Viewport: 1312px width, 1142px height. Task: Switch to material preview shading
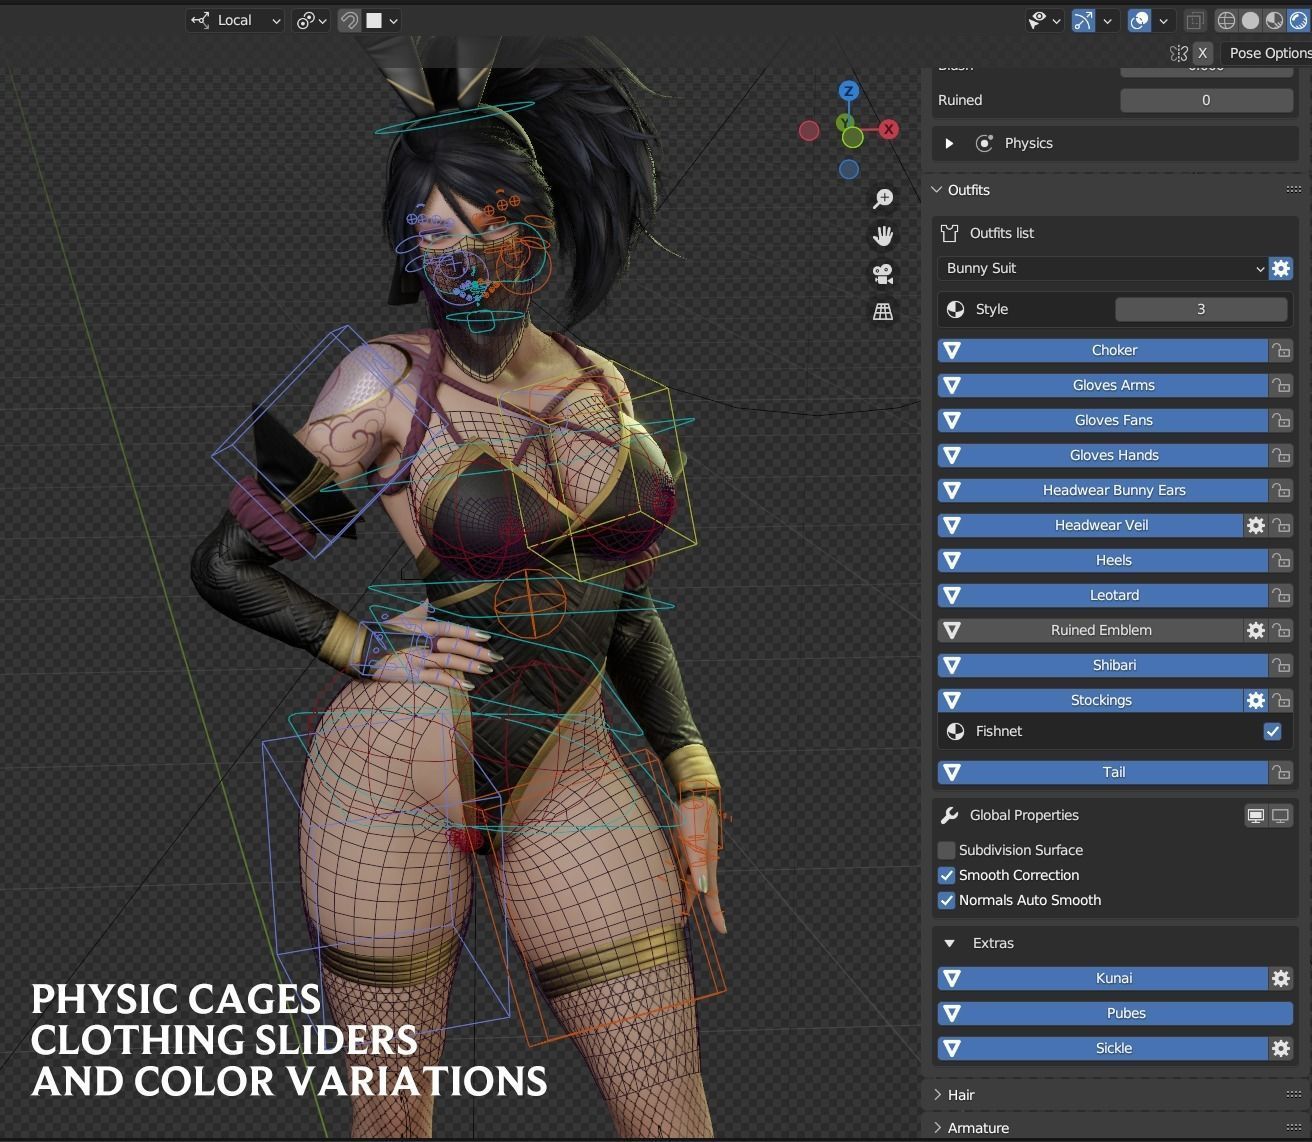[1274, 20]
